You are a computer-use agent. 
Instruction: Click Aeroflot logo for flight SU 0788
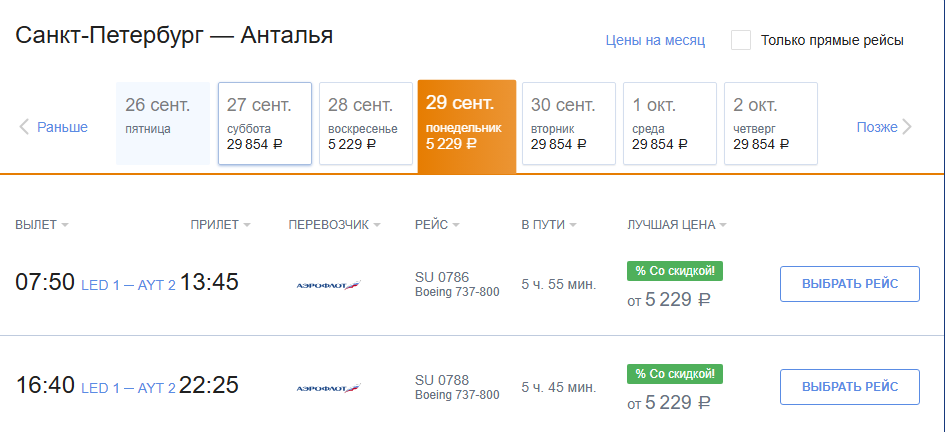[x=328, y=387]
